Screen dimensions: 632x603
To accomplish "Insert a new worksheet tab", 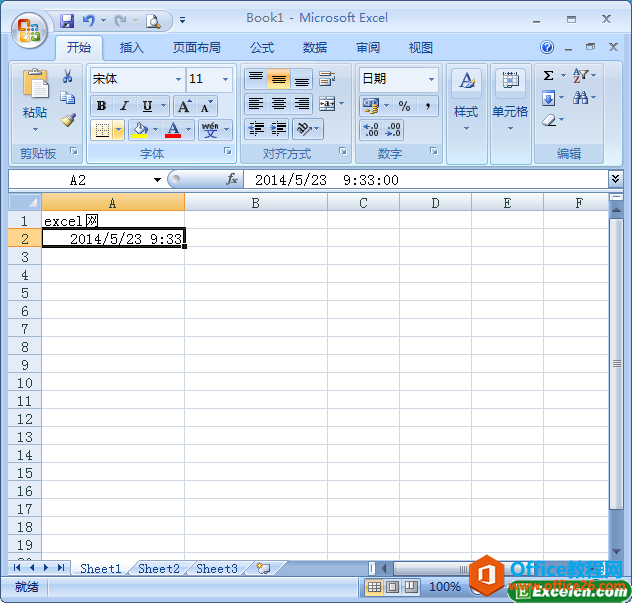I will (264, 568).
